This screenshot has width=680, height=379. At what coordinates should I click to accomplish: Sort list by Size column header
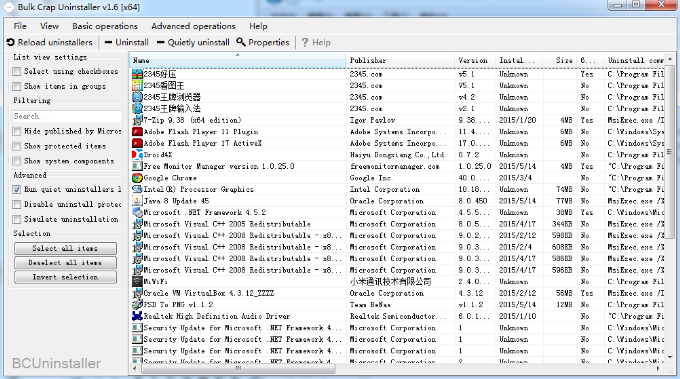click(560, 60)
